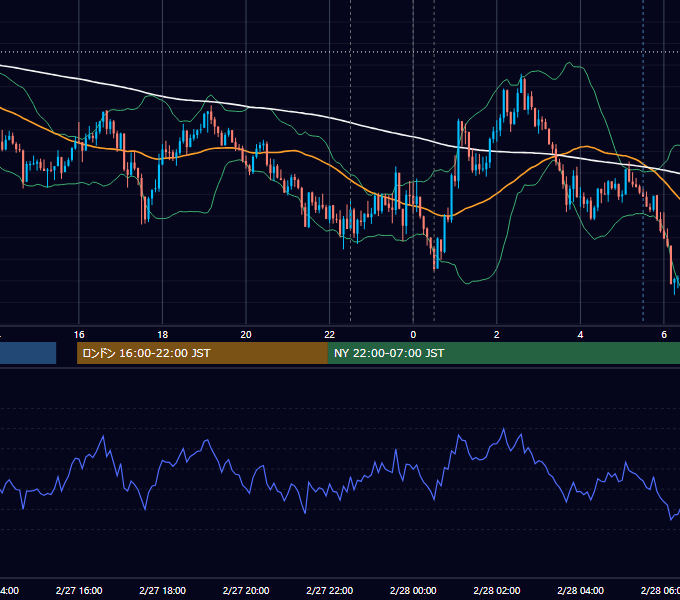Click the 2/28 00:00 date label
Screen dimensions: 680x600
click(x=413, y=590)
